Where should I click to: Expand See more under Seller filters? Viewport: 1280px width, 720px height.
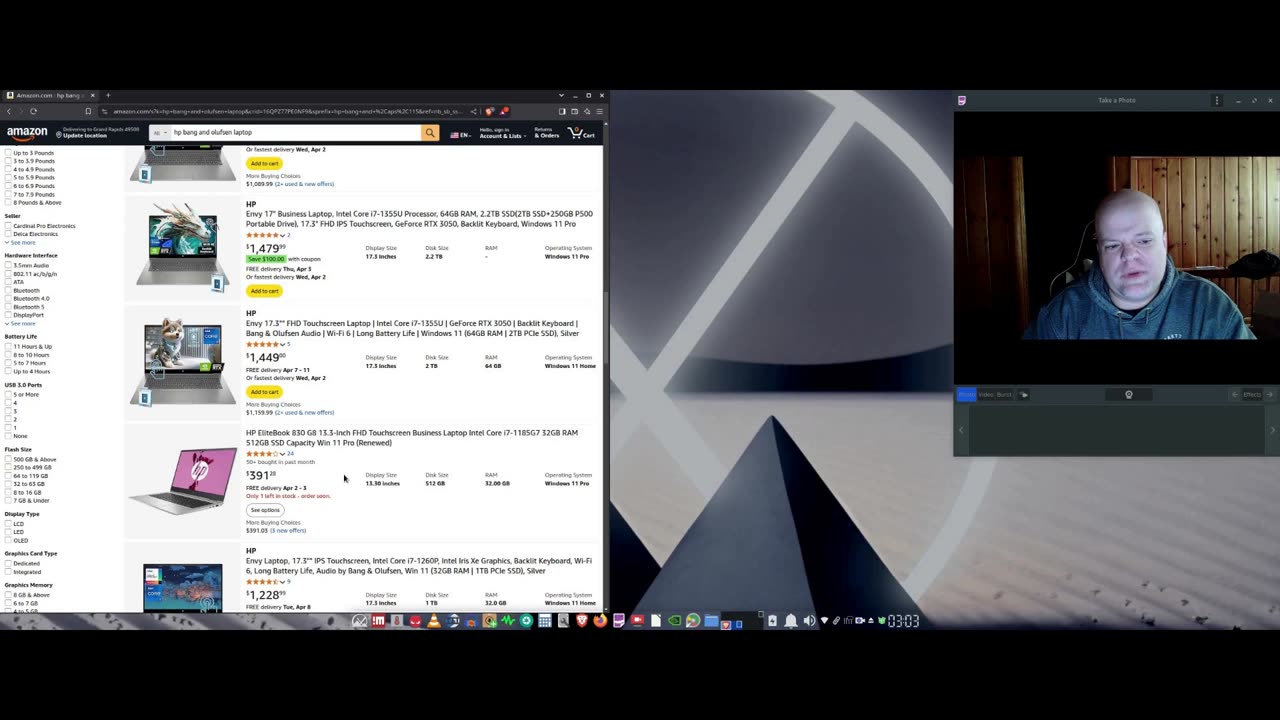point(20,242)
